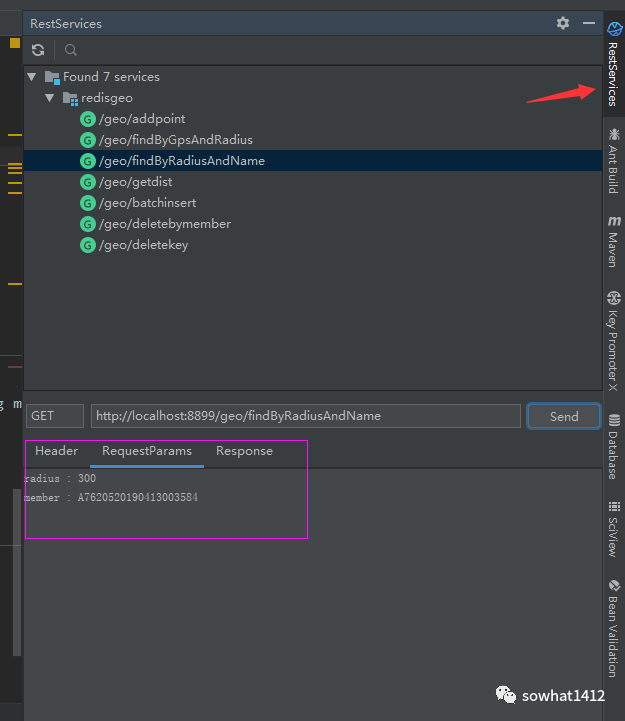625x721 pixels.
Task: Open the SciView sidebar panel
Action: pyautogui.click(x=613, y=528)
